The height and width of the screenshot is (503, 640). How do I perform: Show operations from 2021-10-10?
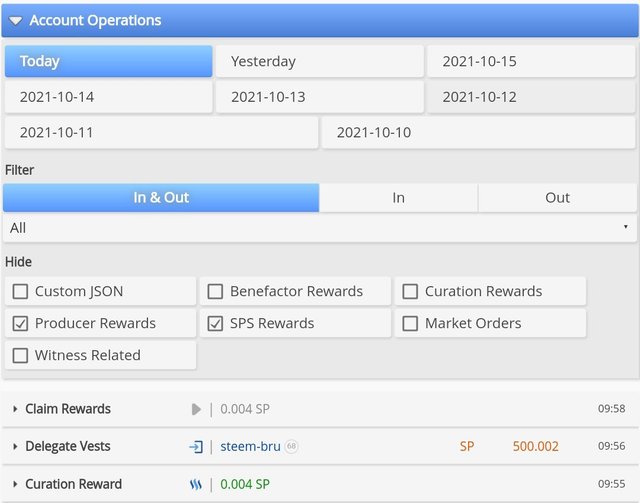coord(478,132)
